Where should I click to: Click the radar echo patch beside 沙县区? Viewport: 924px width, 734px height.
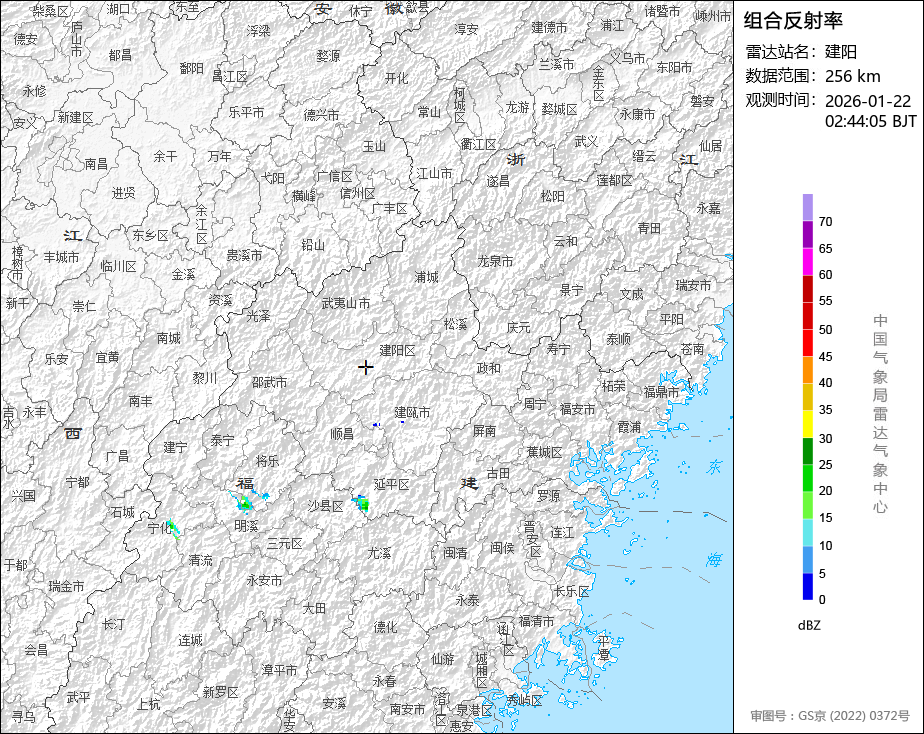click(361, 504)
